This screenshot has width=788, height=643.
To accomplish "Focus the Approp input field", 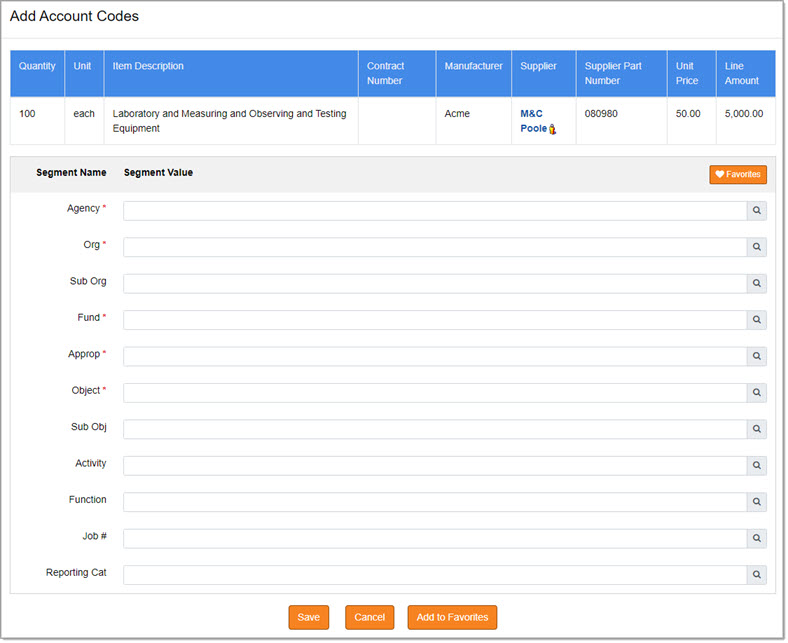I will coord(435,356).
